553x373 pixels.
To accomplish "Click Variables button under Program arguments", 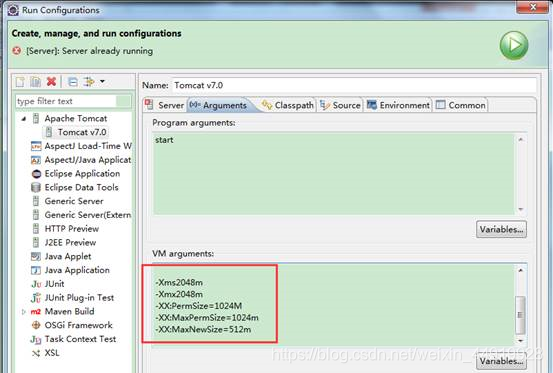I will tap(501, 230).
